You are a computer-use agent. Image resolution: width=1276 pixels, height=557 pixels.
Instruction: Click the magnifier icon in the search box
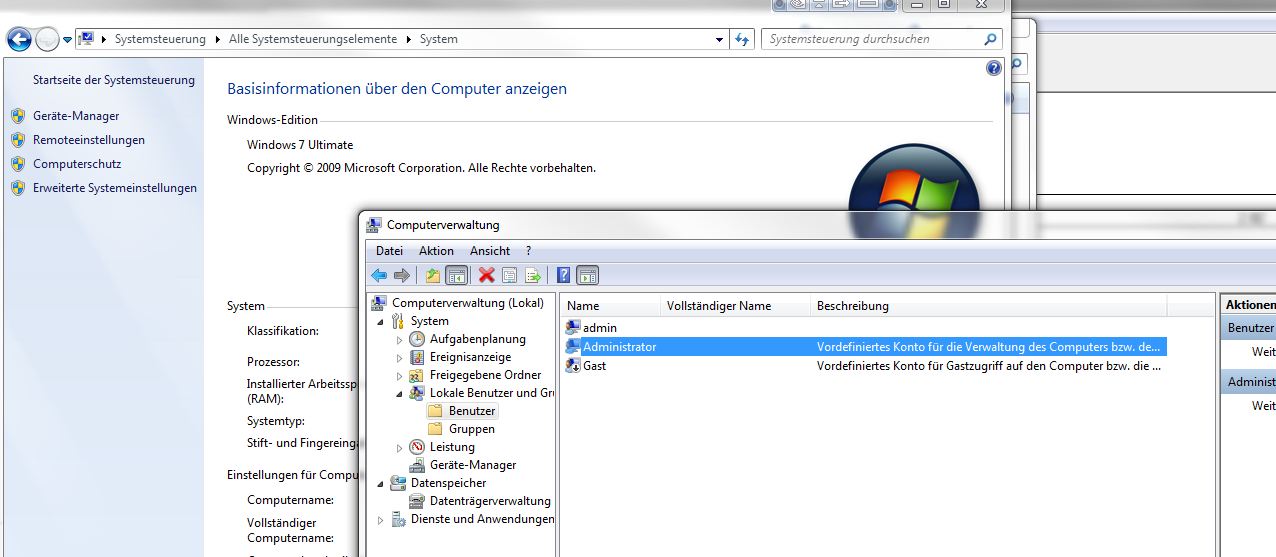point(990,39)
